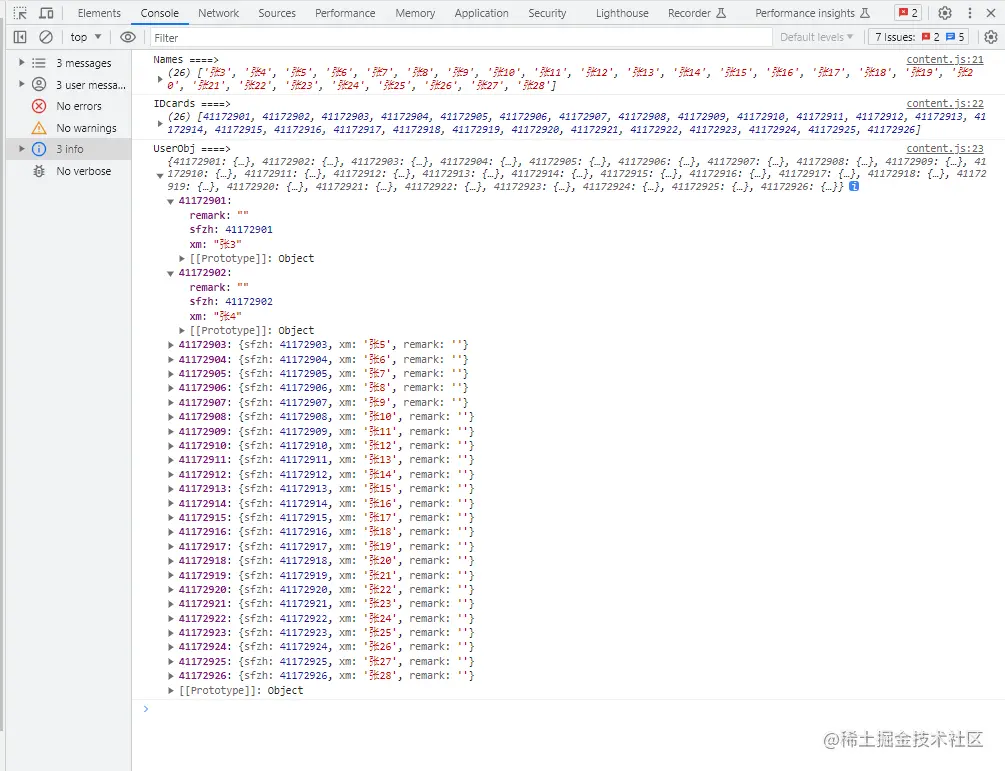1005x771 pixels.
Task: Open content.js:23 source link
Action: (x=945, y=148)
